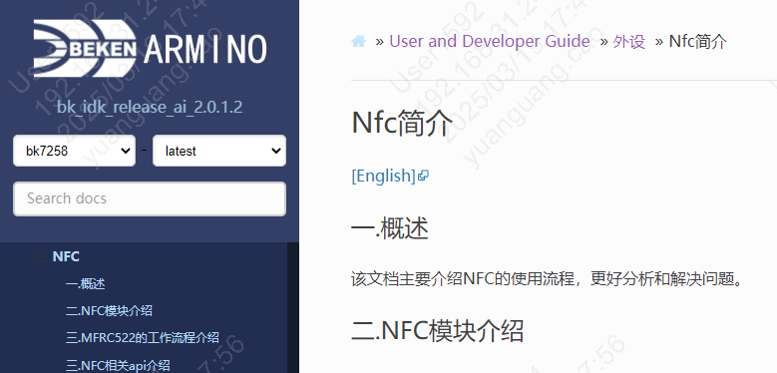
Task: Click the Nfc简介 breadcrumb text
Action: tap(698, 42)
